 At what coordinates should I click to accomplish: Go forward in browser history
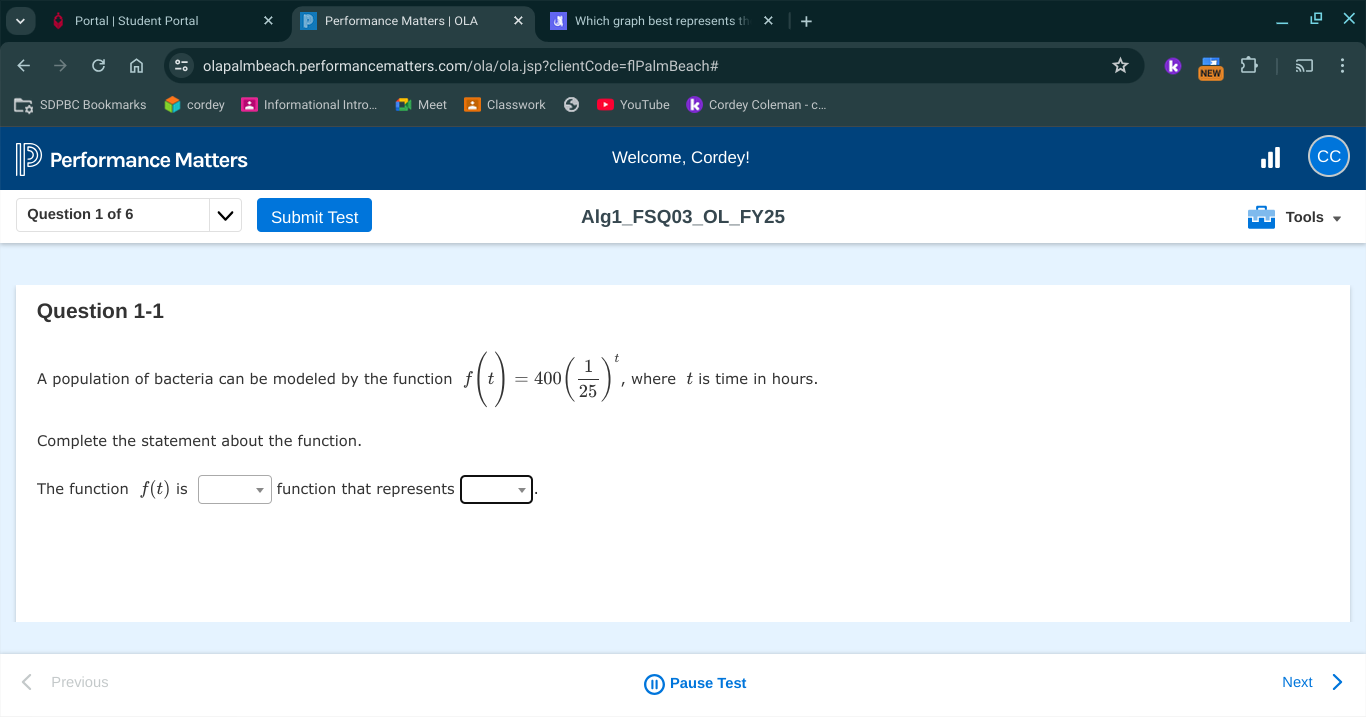60,66
